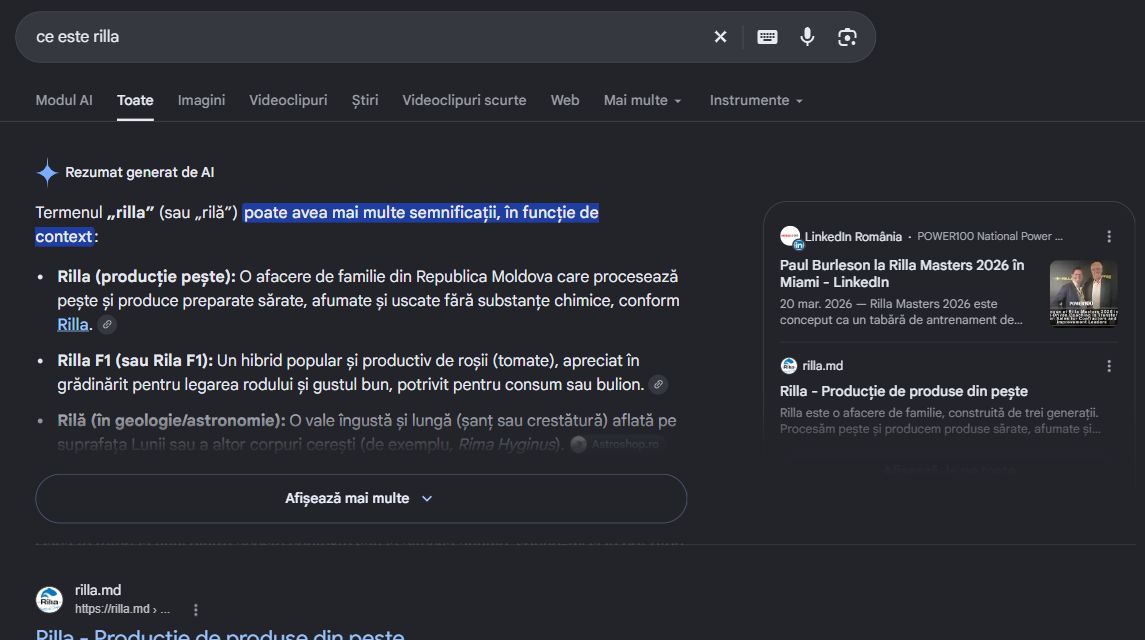This screenshot has width=1145, height=640.
Task: Open the Instrumente dropdown
Action: 757,100
